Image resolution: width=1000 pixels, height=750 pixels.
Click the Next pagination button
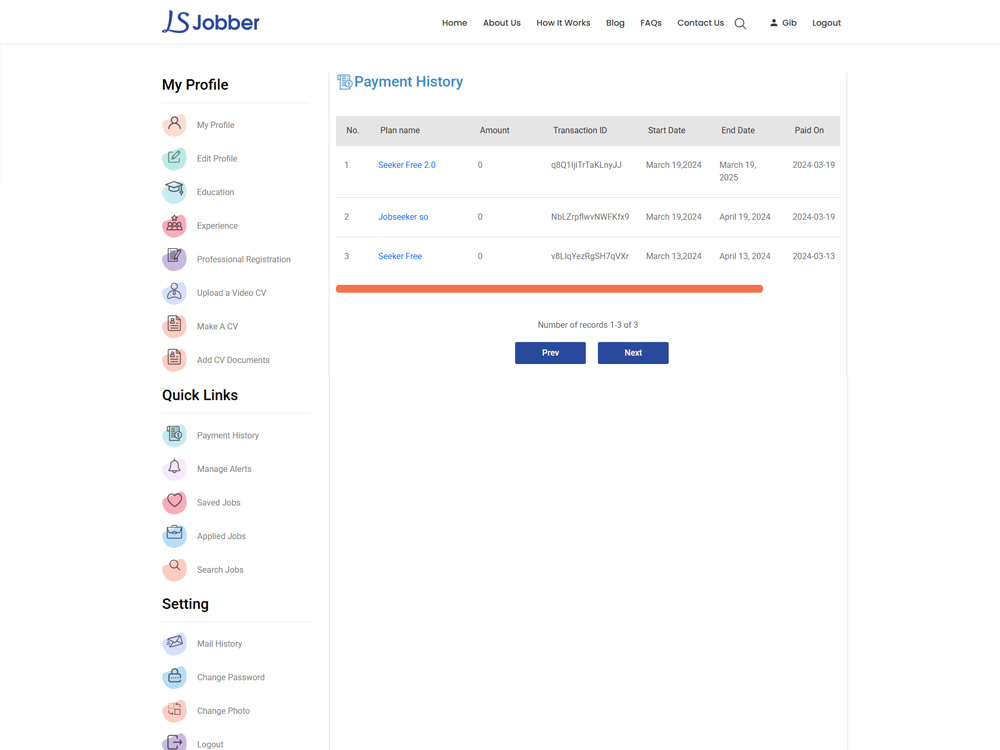633,353
